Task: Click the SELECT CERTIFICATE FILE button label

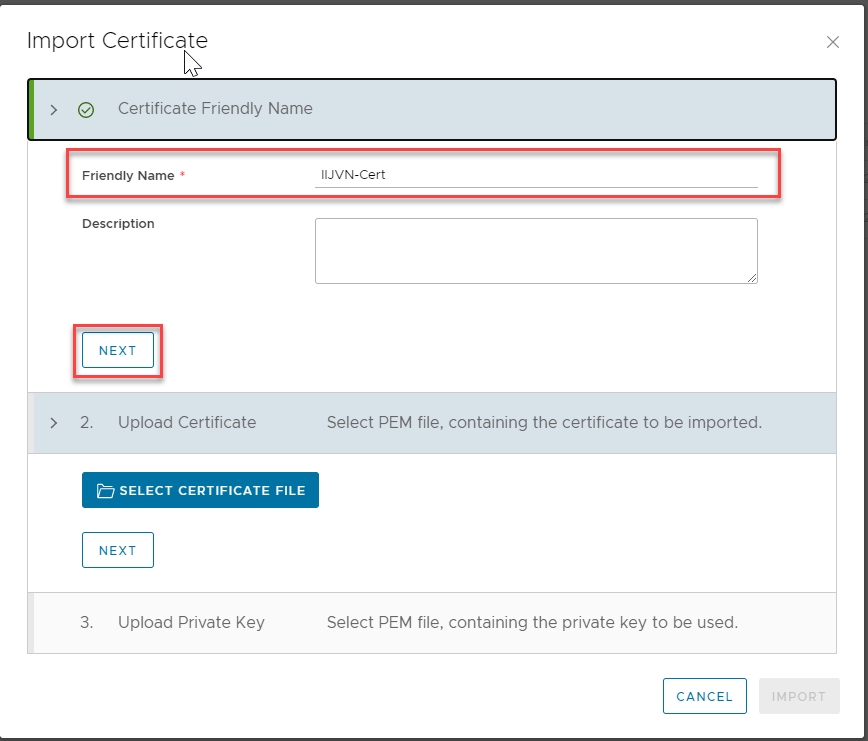Action: coord(212,491)
